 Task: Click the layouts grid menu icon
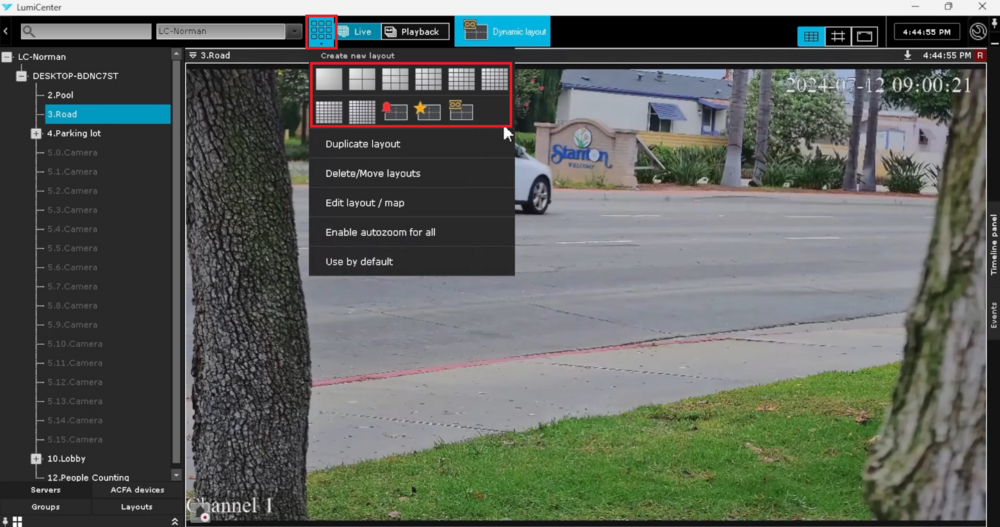(321, 31)
